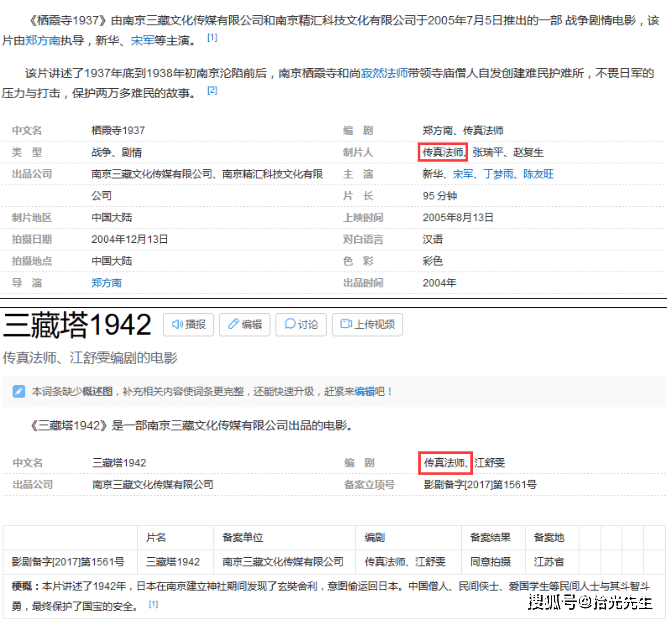The width and height of the screenshot is (667, 619).
Task: Open the 陈友旺 cast link
Action: coord(539,174)
